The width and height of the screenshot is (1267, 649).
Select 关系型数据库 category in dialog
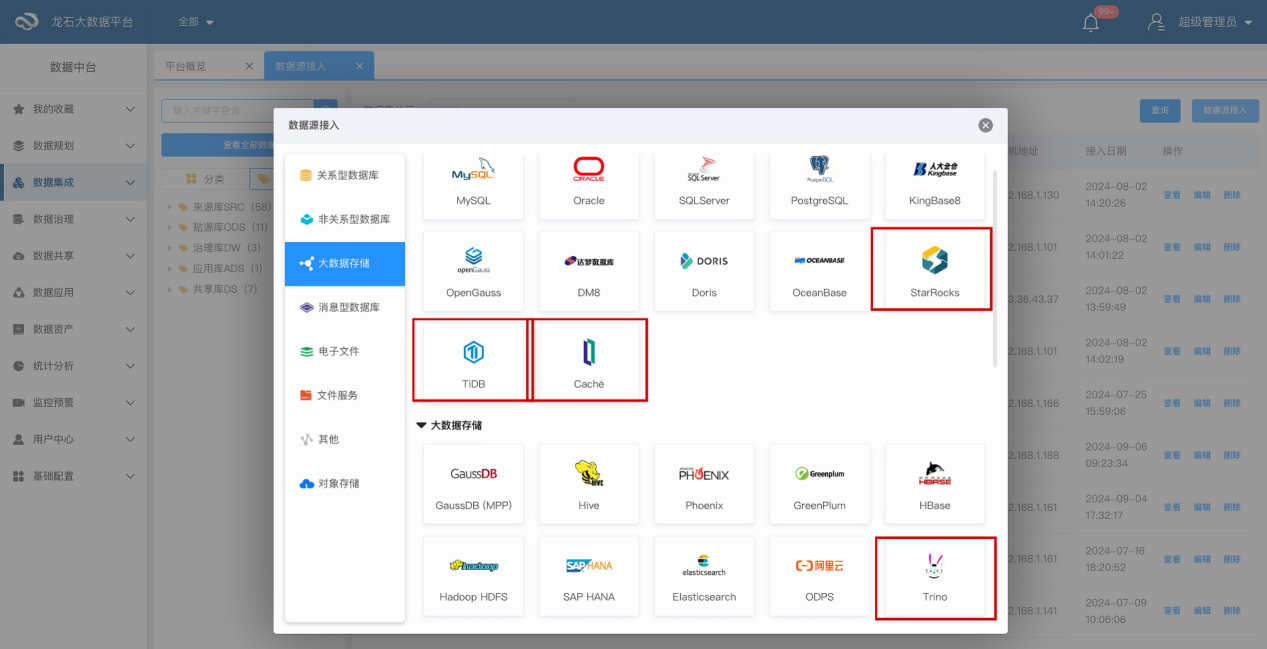tap(346, 175)
